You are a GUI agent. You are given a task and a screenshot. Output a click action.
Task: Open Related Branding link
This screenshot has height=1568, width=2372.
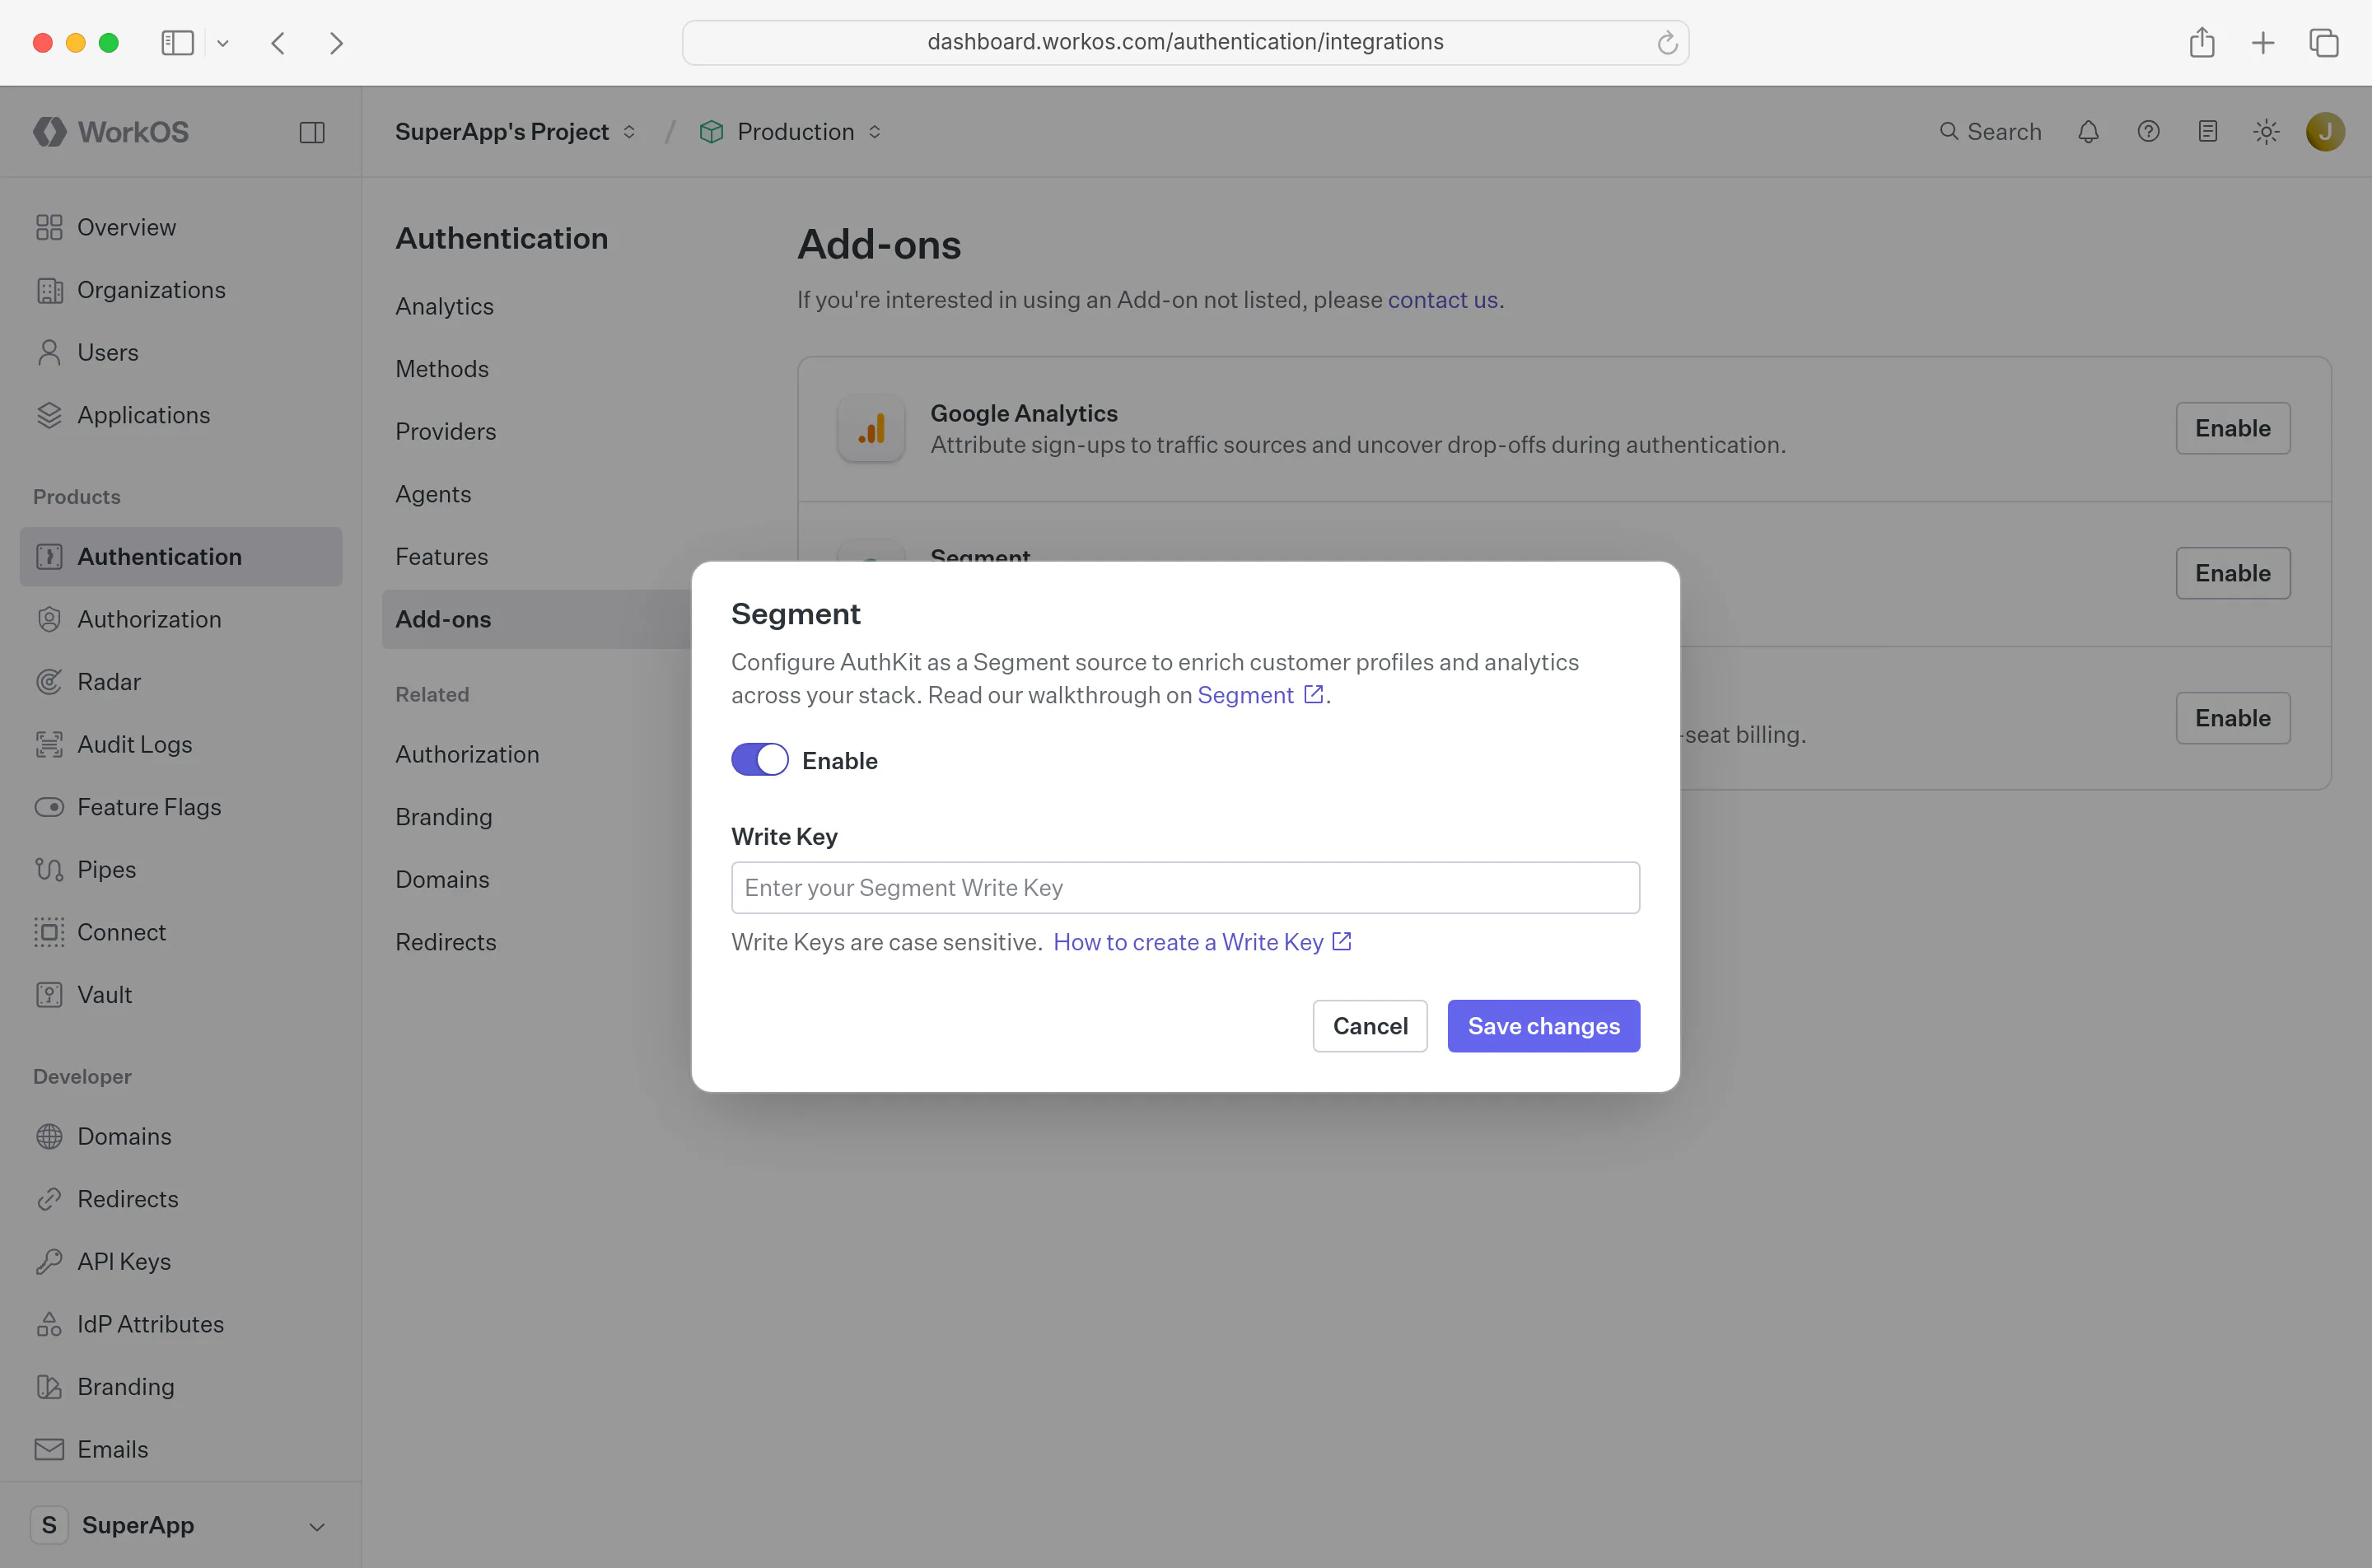click(x=444, y=817)
